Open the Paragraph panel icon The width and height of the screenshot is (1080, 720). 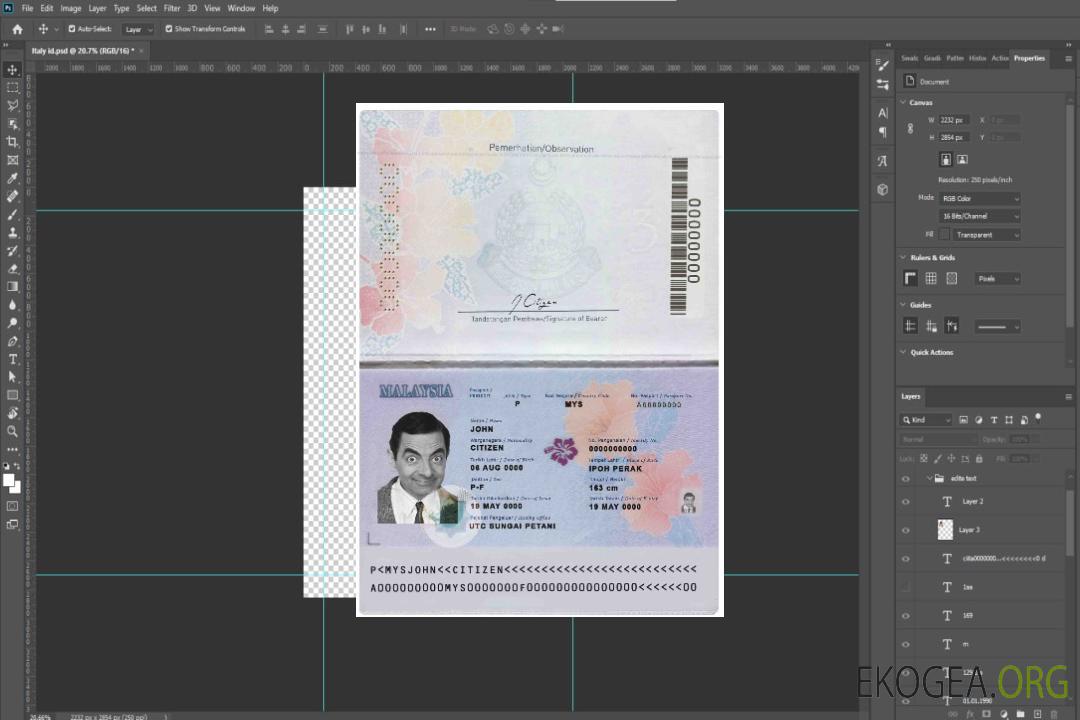coord(882,132)
